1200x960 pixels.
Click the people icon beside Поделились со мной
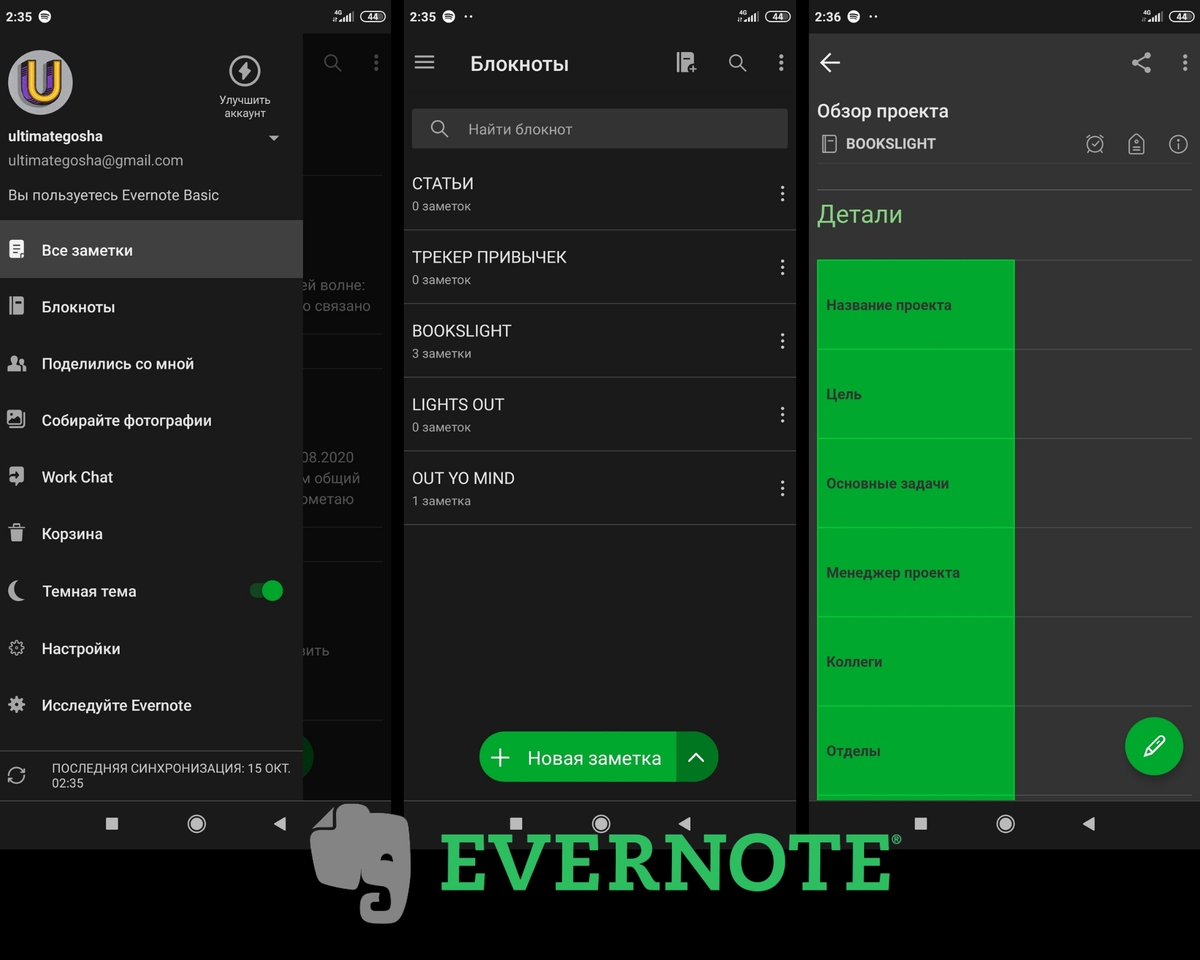17,364
